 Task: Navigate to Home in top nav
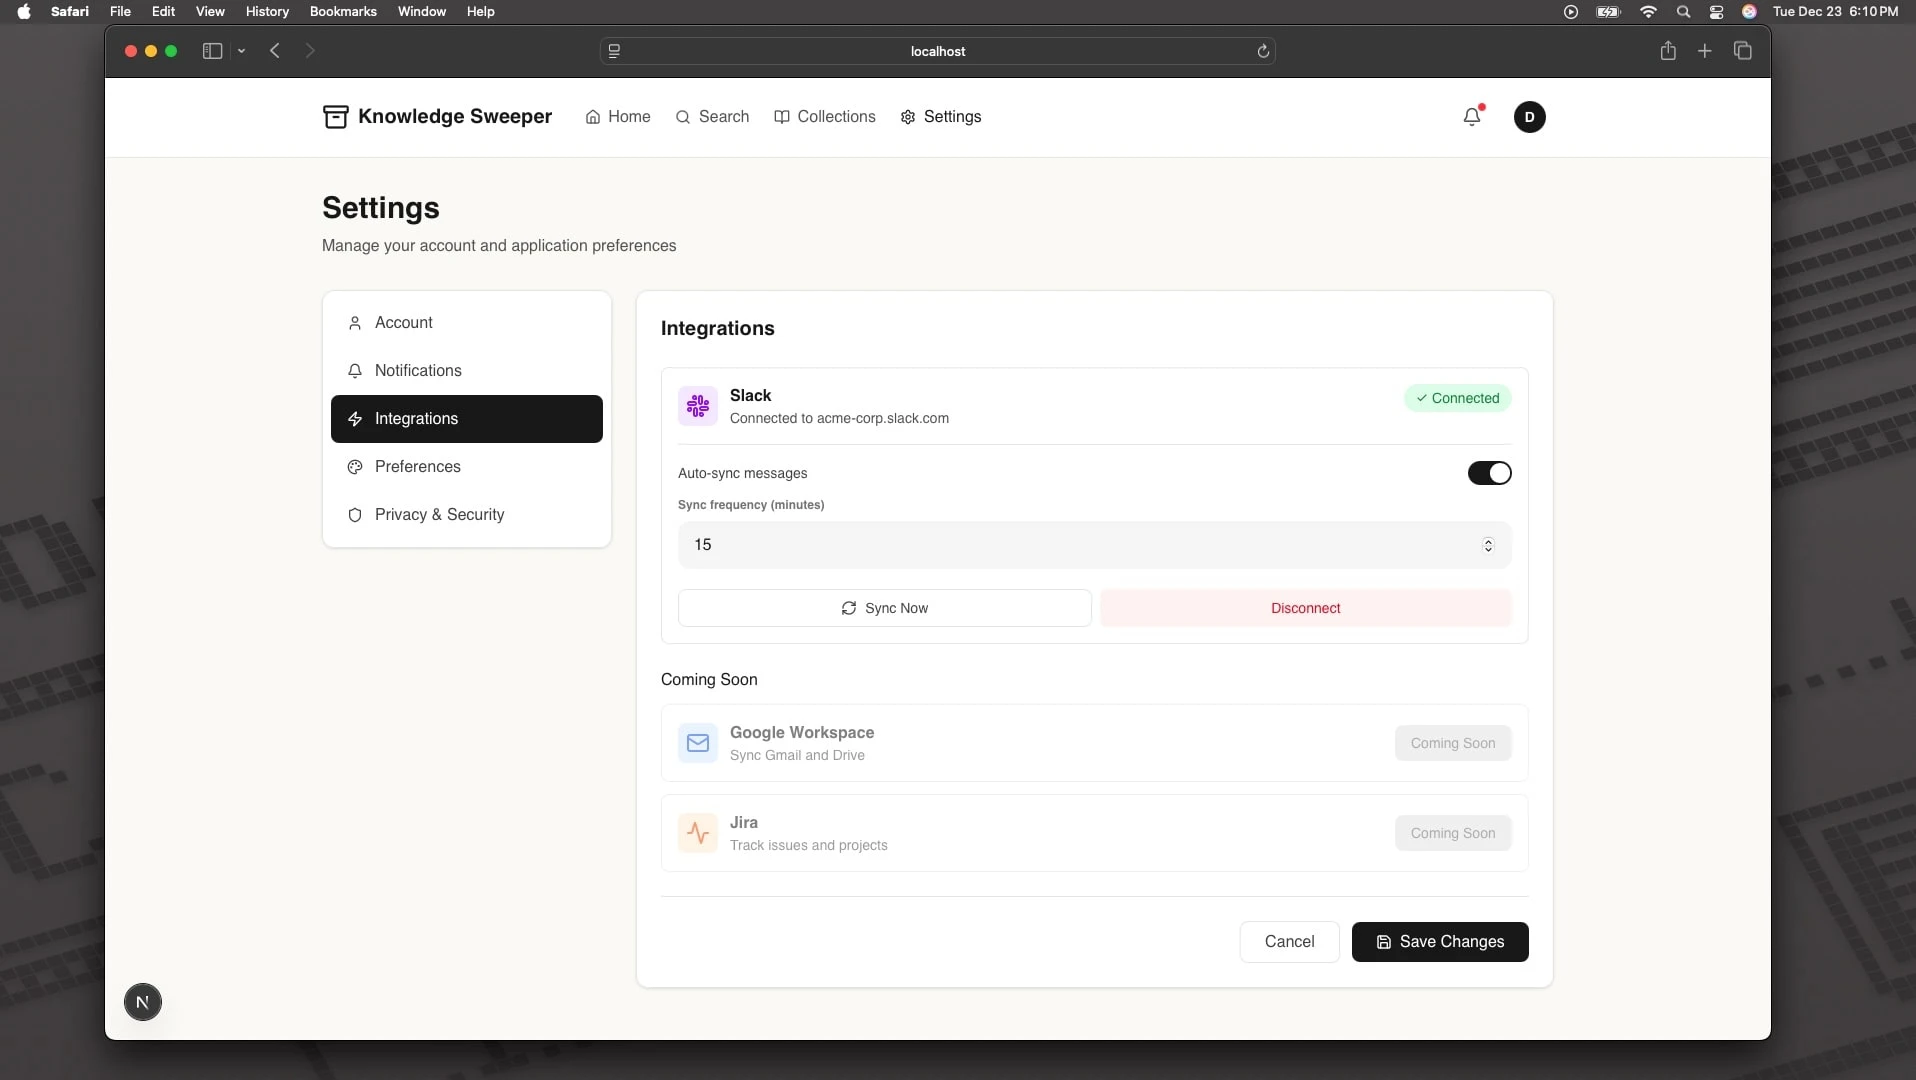point(618,117)
